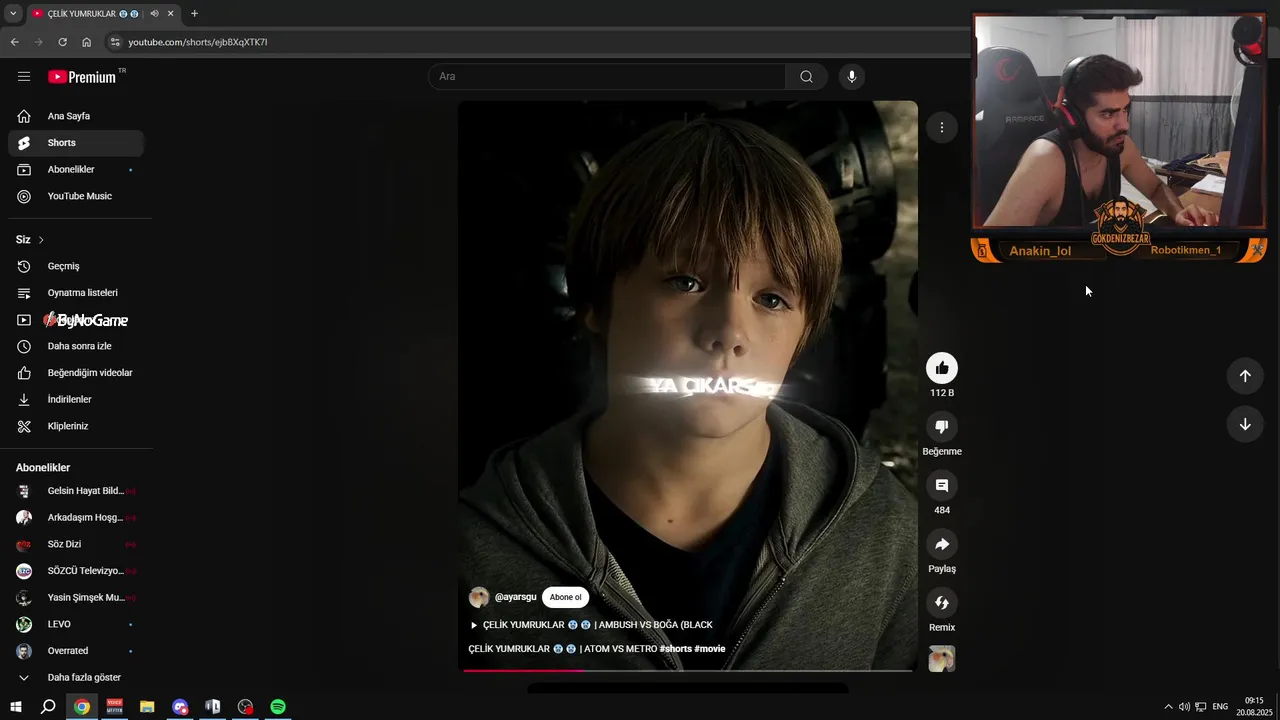Click the youtube.com address bar URL
The height and width of the screenshot is (720, 1280).
[198, 42]
